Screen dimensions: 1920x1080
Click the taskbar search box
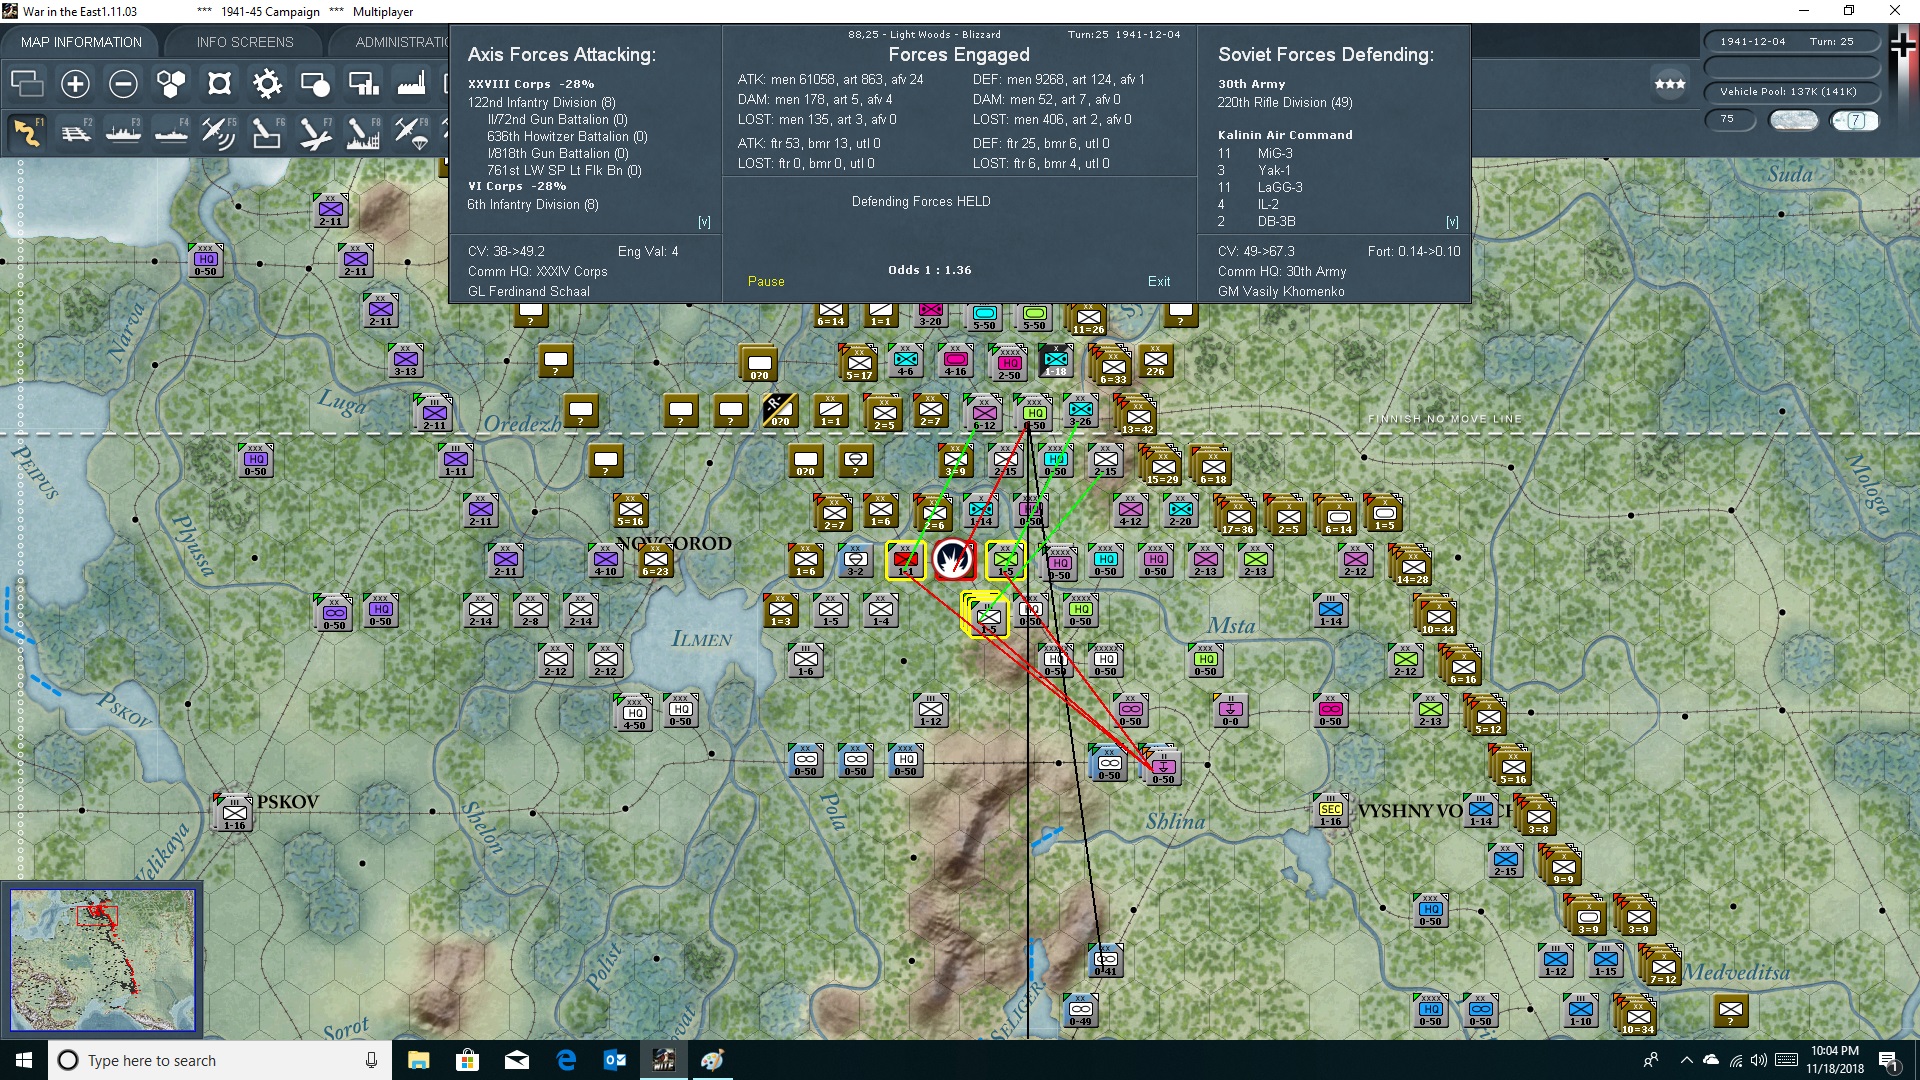pyautogui.click(x=220, y=1060)
